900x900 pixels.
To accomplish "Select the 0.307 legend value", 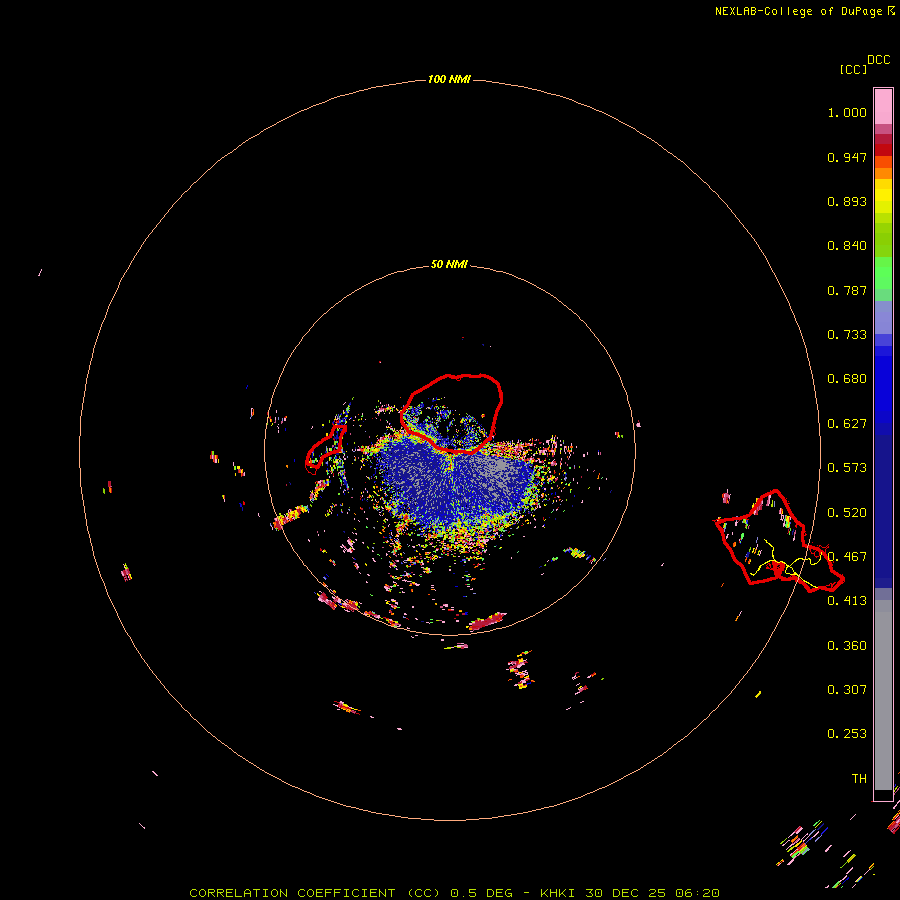I will (847, 690).
